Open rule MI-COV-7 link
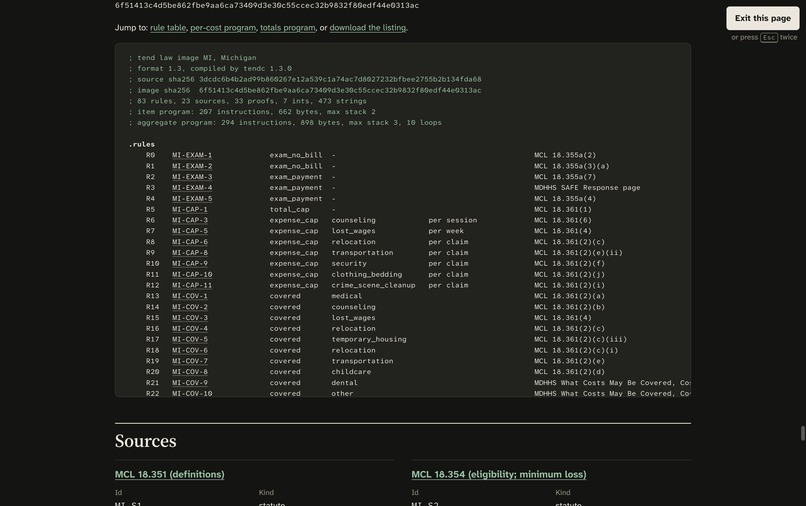806x506 pixels. 190,361
